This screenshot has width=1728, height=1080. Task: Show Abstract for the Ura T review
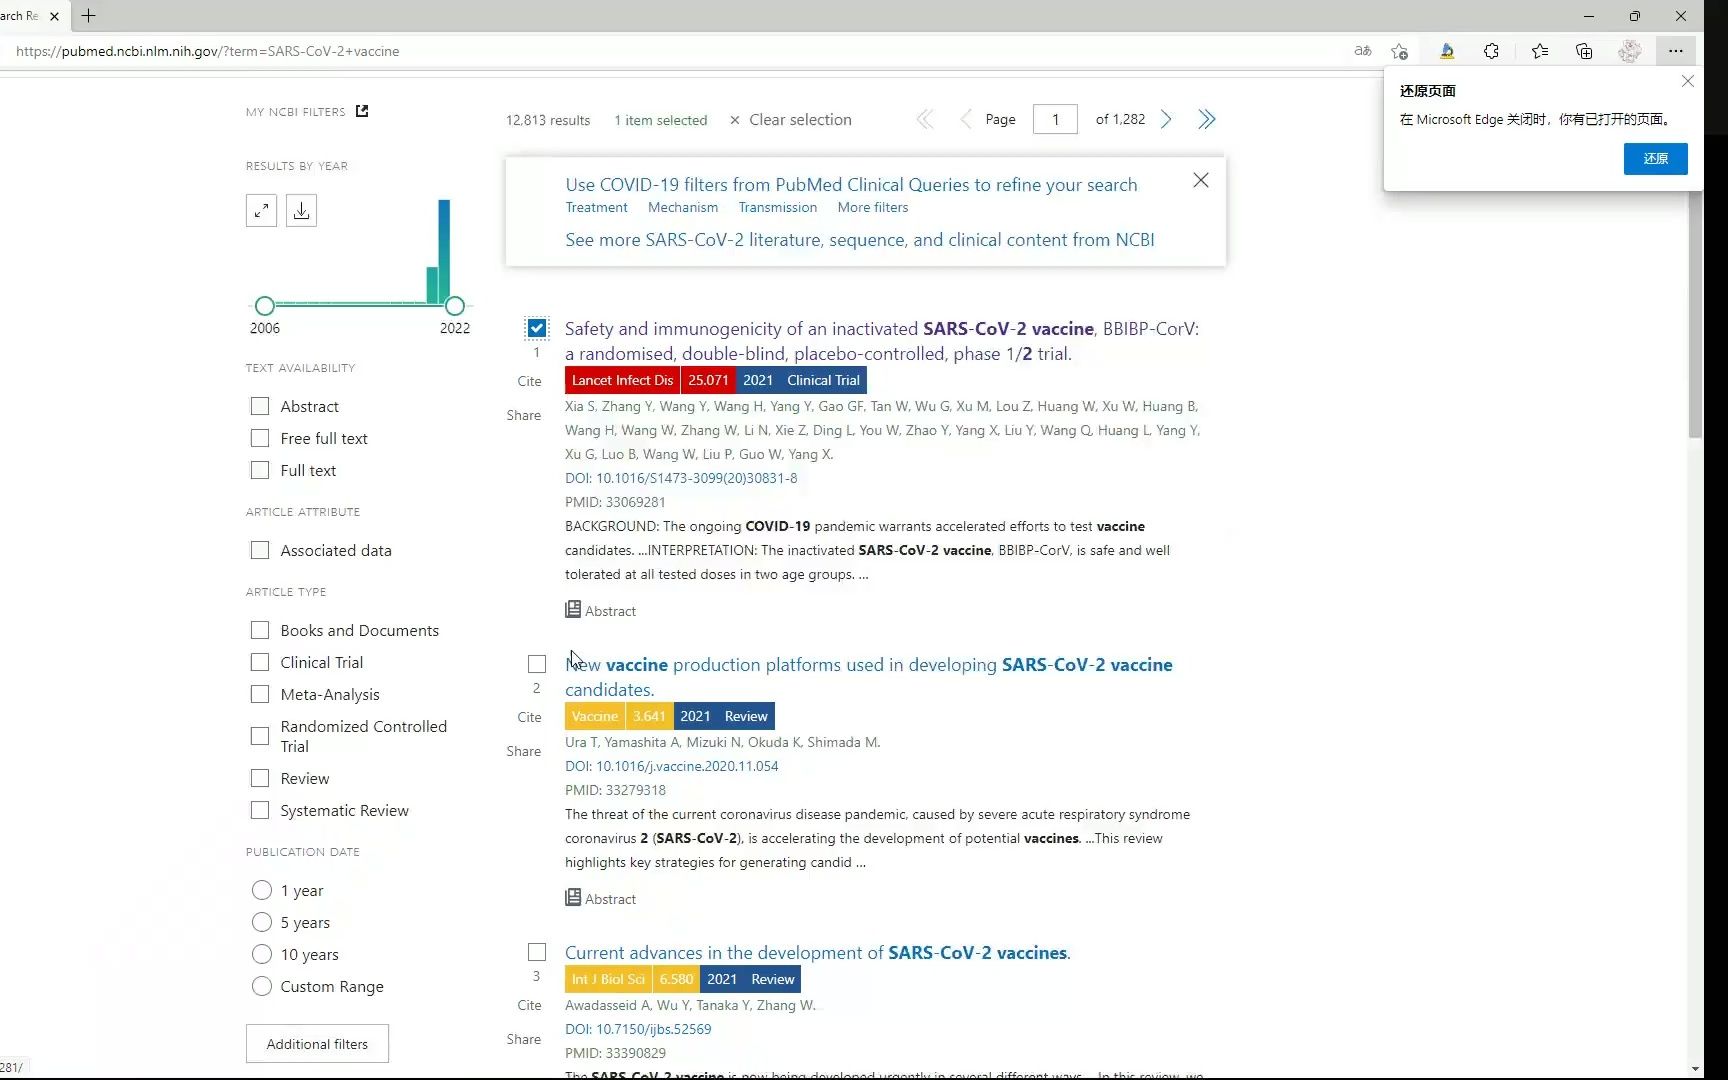coord(600,898)
